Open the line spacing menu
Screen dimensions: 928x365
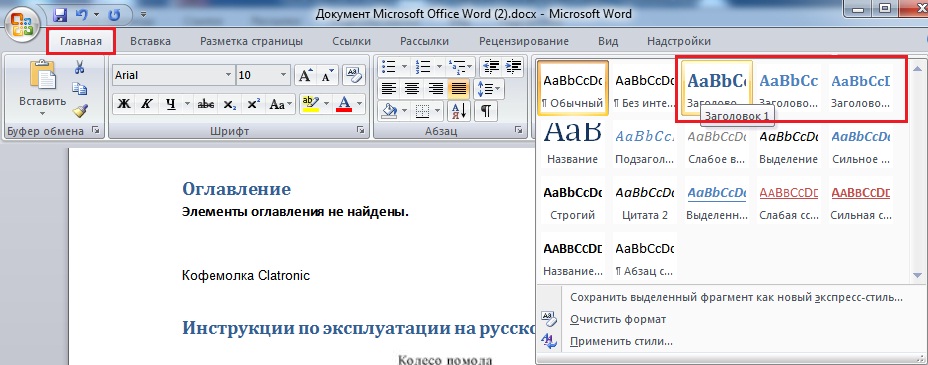click(x=489, y=89)
